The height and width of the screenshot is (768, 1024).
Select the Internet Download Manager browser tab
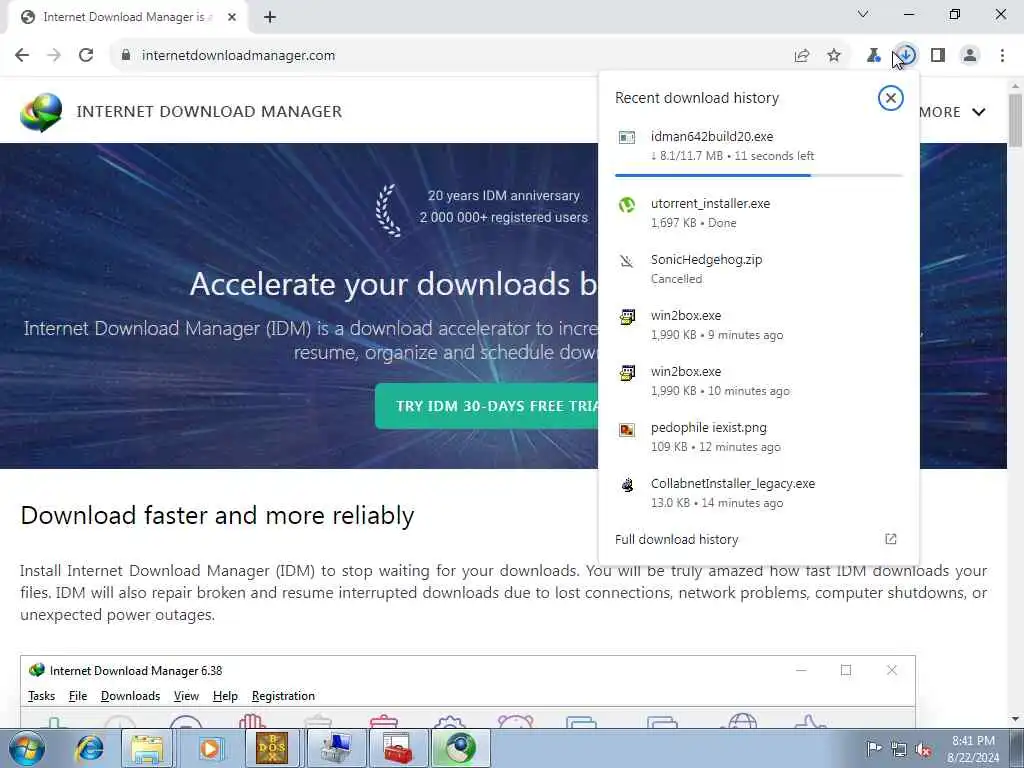point(127,18)
